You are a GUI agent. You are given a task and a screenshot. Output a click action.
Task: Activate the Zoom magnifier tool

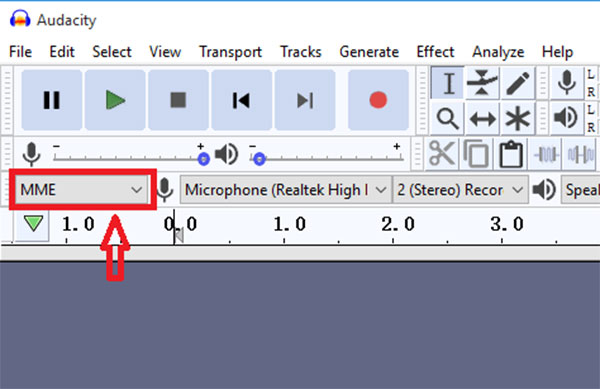pyautogui.click(x=448, y=119)
